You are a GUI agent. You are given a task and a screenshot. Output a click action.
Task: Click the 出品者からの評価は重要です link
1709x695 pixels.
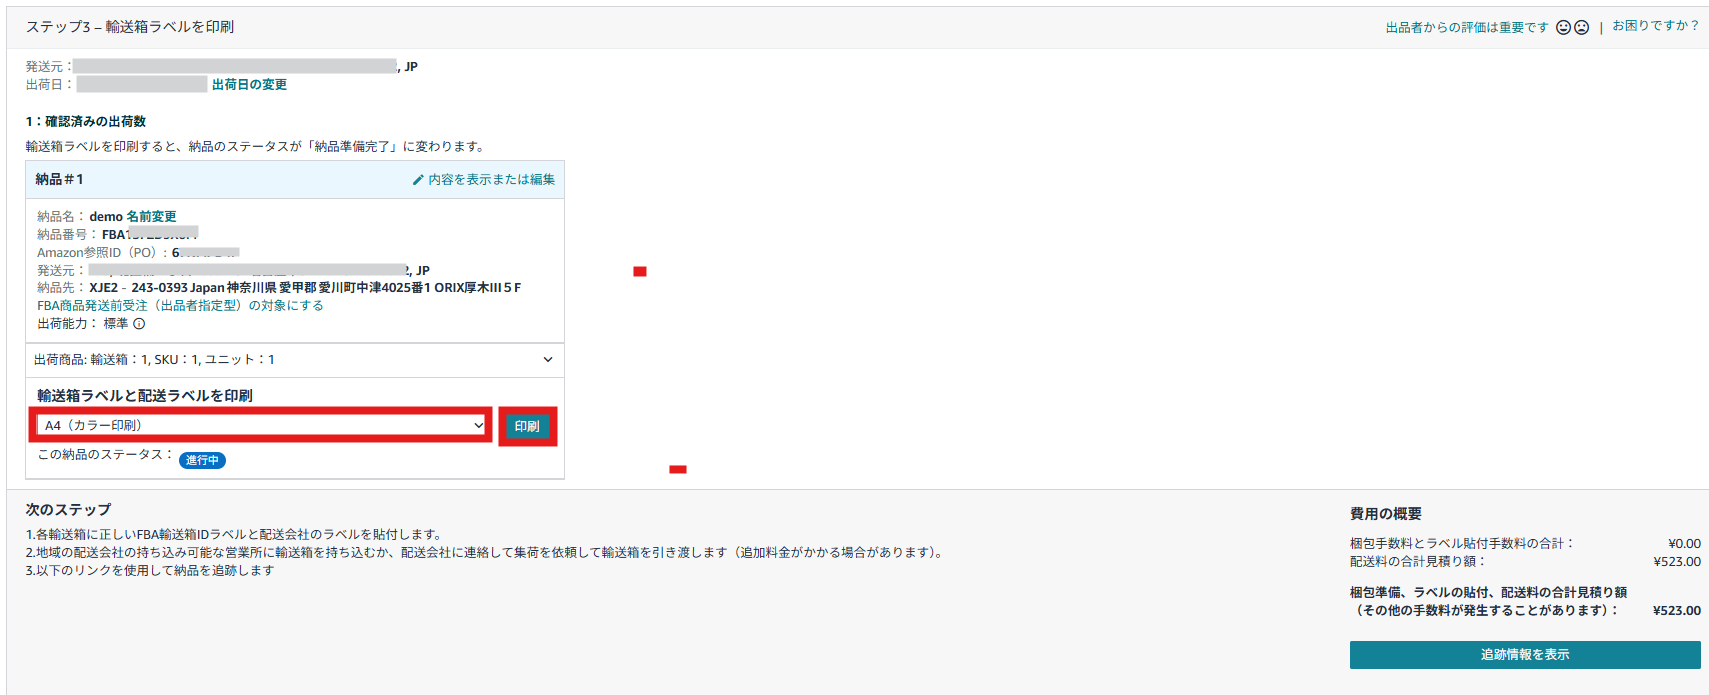click(1466, 28)
